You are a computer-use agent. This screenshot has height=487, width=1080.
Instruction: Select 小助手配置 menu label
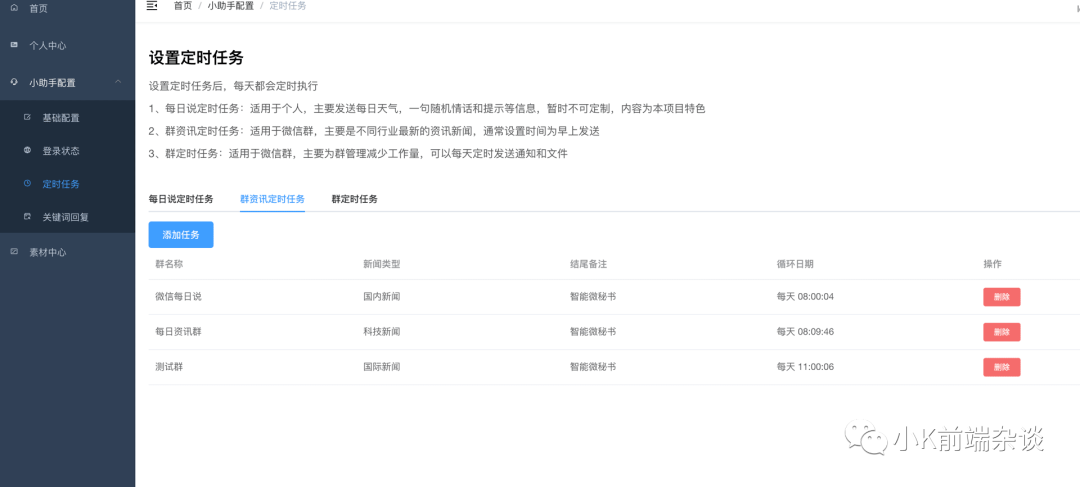[52, 83]
